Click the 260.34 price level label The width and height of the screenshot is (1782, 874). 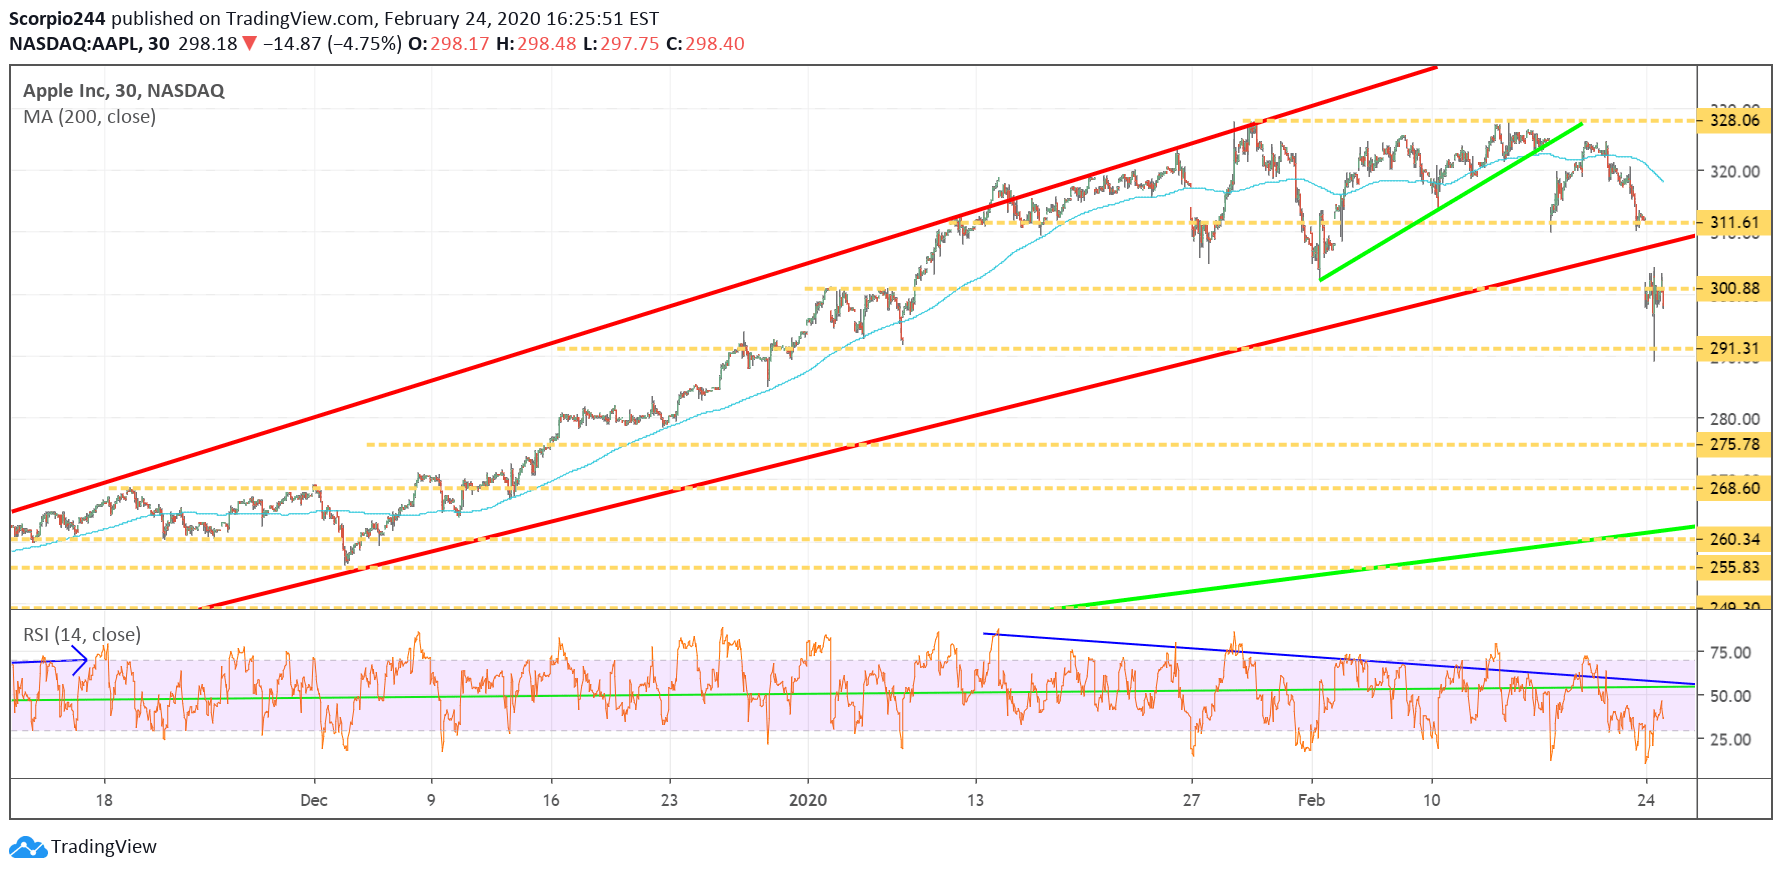pos(1734,540)
